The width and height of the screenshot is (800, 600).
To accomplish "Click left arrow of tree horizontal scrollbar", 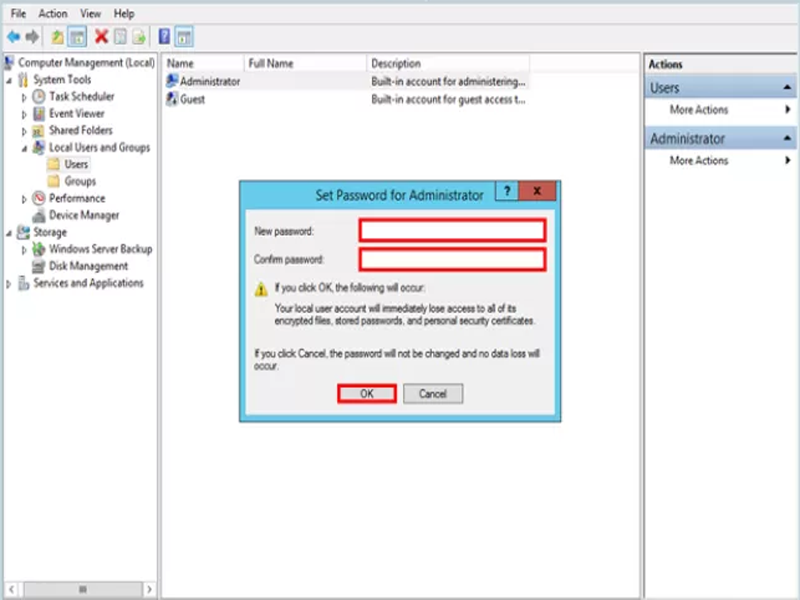I will click(12, 589).
